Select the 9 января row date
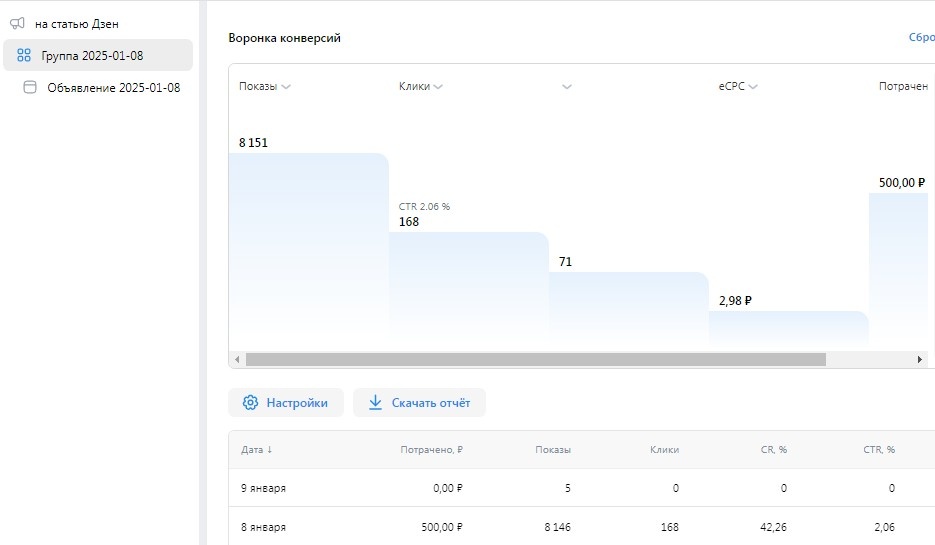935x545 pixels. tap(263, 488)
